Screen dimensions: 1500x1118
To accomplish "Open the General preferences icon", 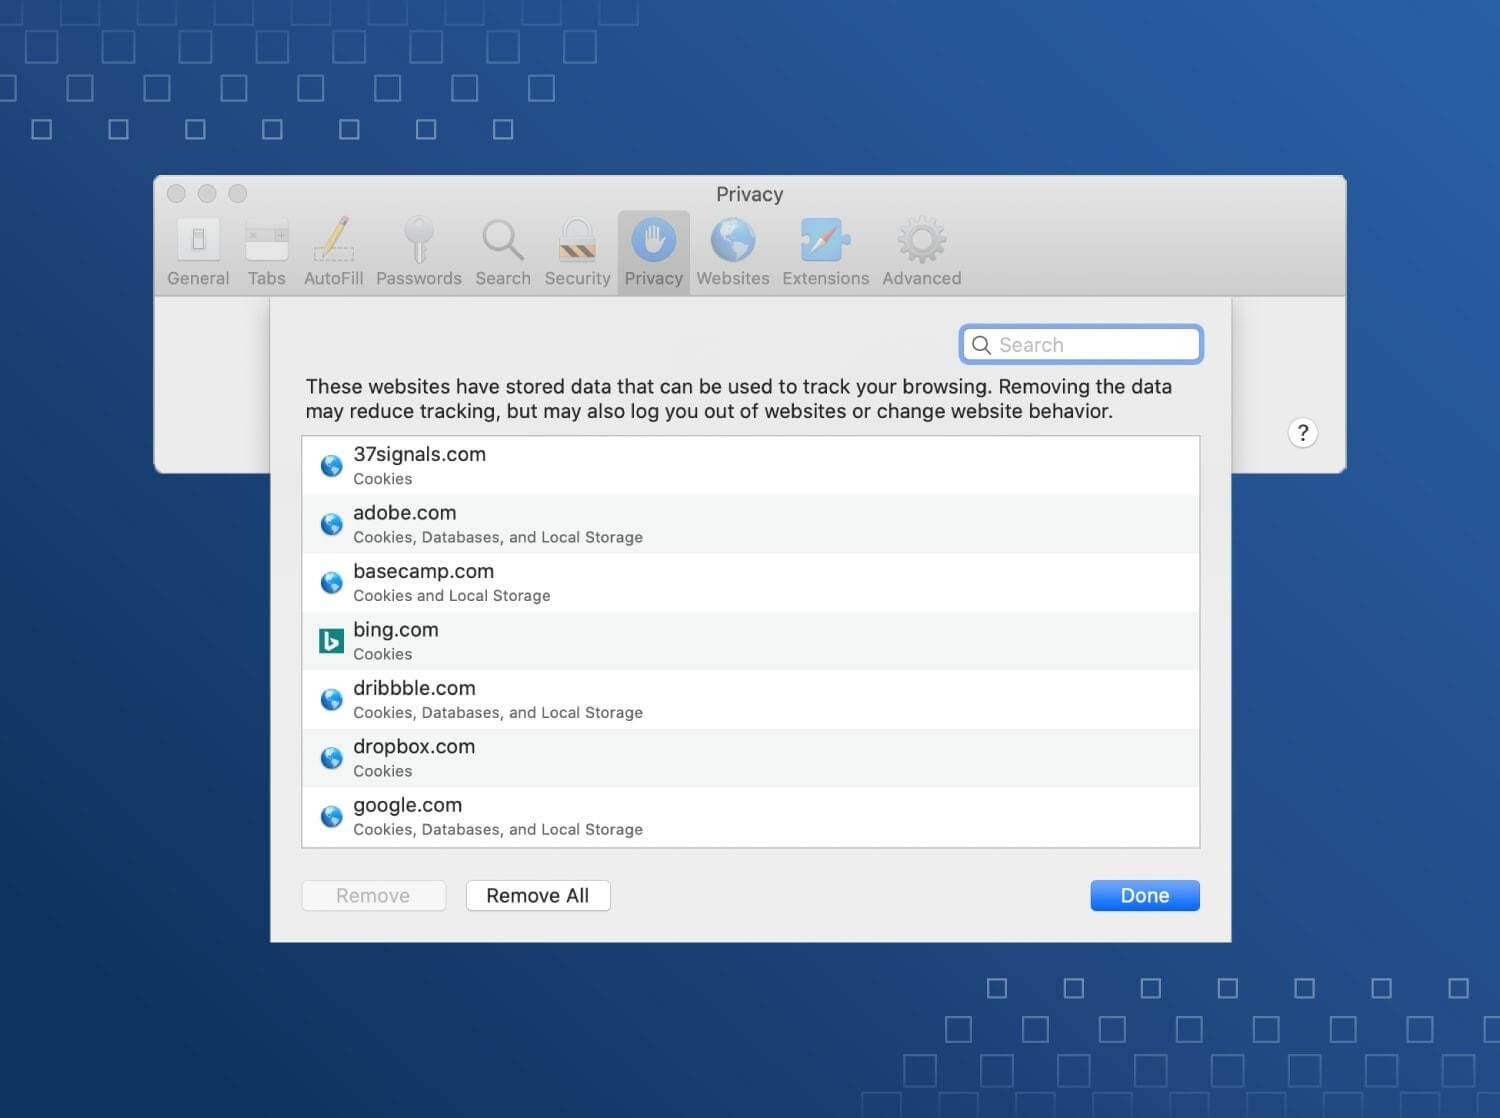I will [x=198, y=240].
